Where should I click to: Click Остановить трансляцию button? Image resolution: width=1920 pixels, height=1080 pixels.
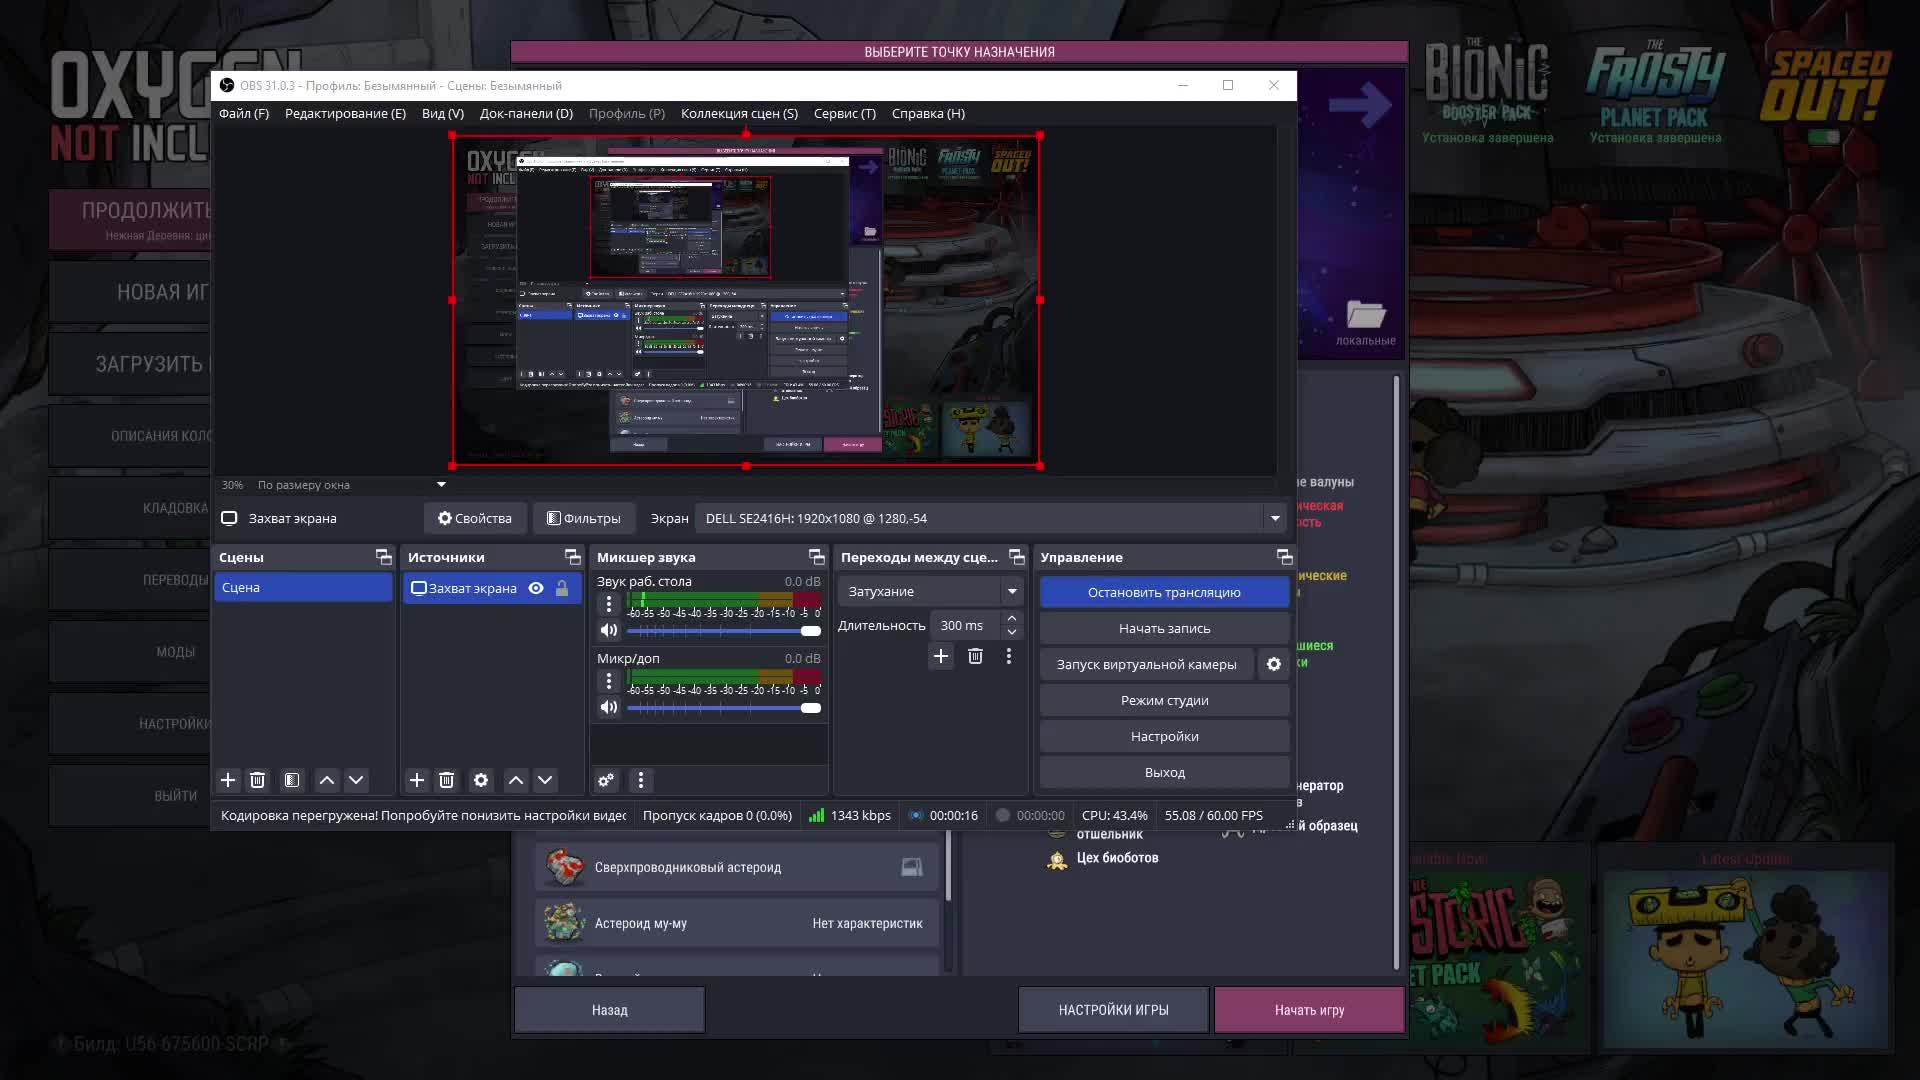[x=1164, y=592]
